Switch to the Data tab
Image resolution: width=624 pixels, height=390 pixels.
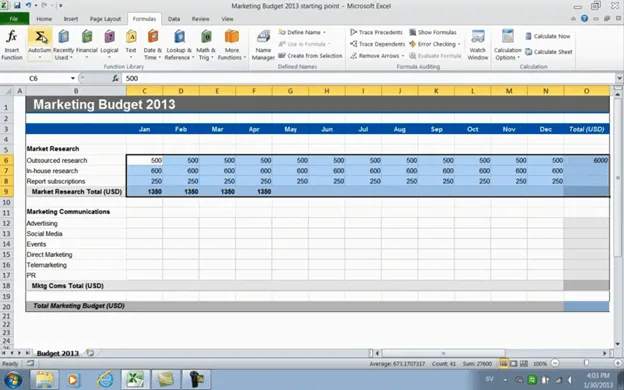pos(174,19)
